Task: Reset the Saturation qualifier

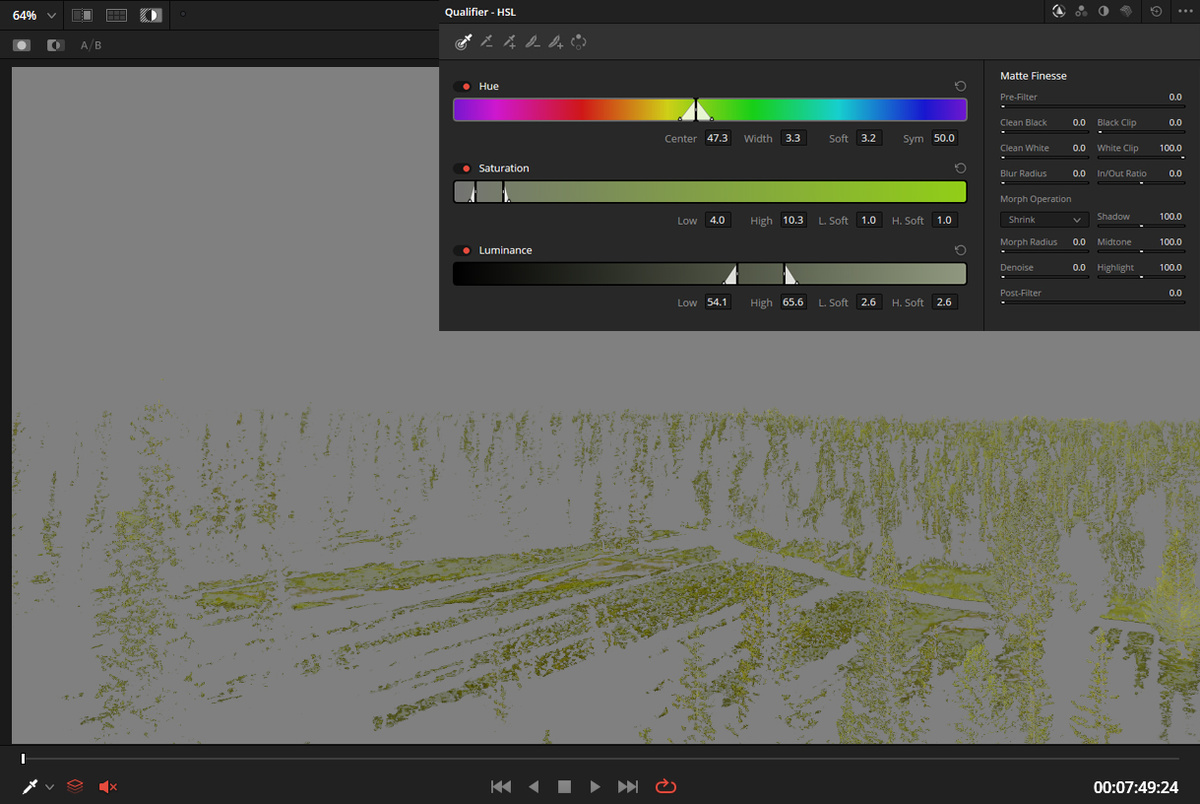Action: pyautogui.click(x=960, y=168)
